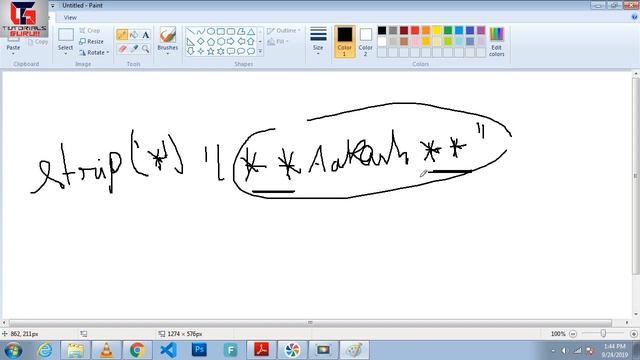The height and width of the screenshot is (360, 640).
Task: Click the zoom slider handle
Action: click(603, 334)
